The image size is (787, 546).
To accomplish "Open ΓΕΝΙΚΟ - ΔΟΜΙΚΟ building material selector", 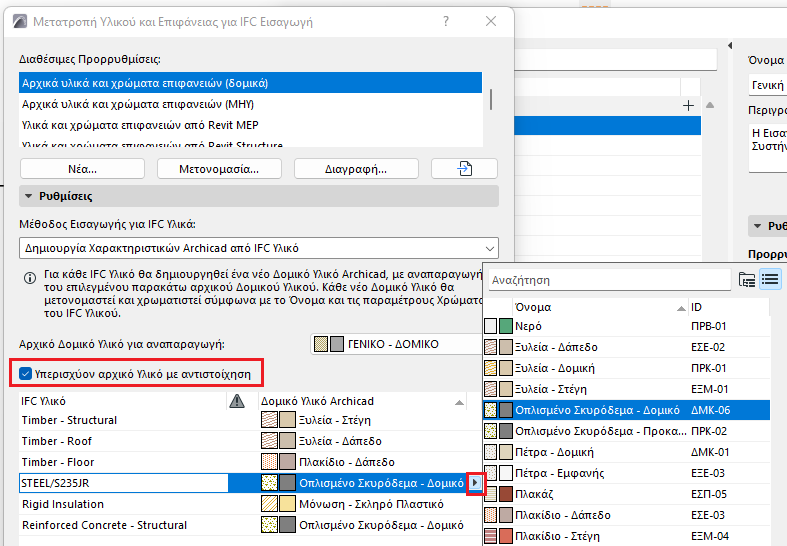I will [x=397, y=344].
